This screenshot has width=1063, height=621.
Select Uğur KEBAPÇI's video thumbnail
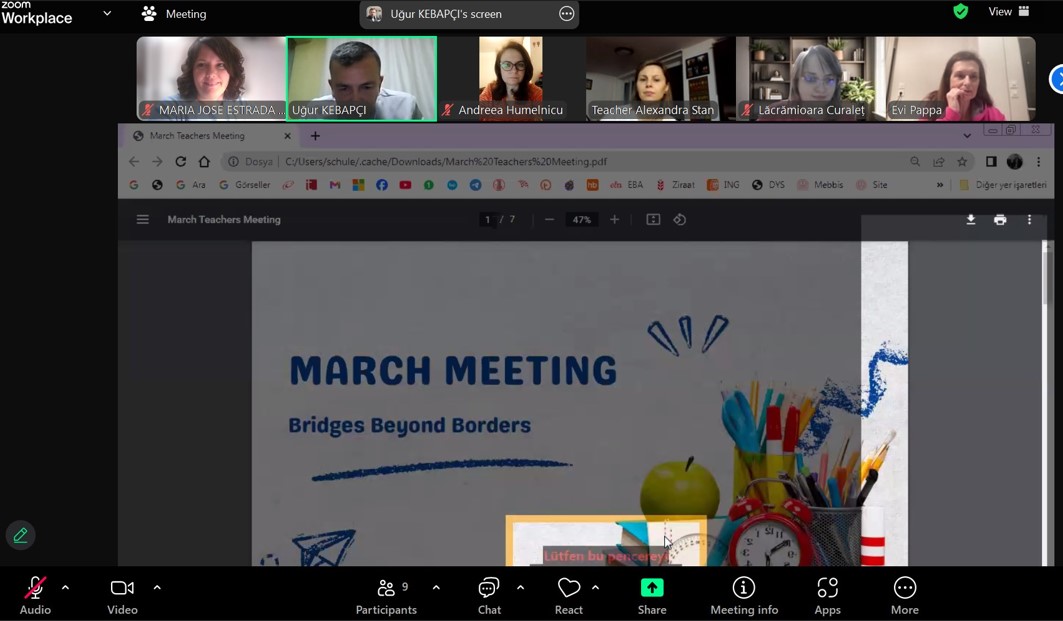tap(361, 78)
